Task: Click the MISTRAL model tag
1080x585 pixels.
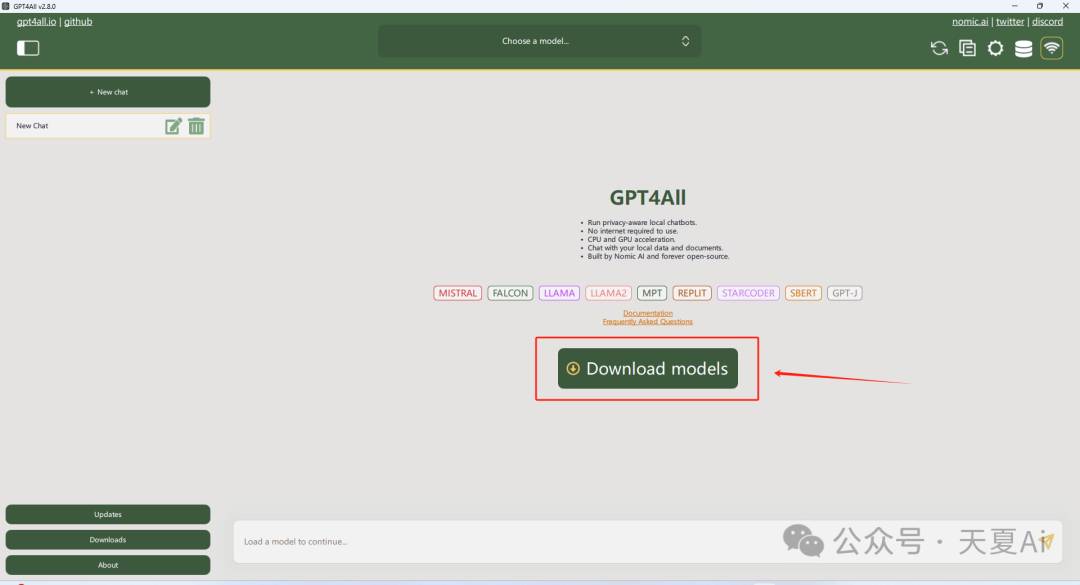Action: tap(457, 293)
